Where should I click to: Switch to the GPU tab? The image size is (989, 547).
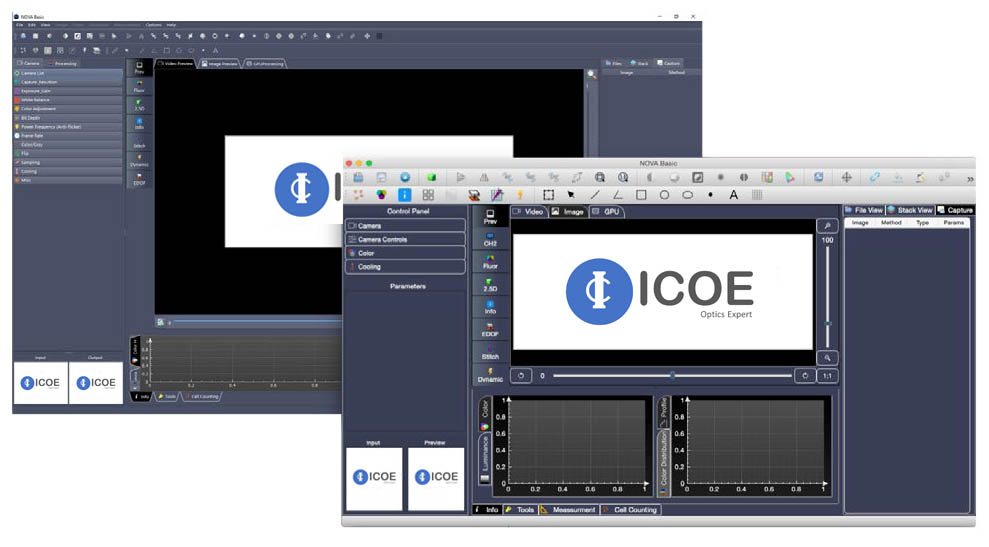click(607, 211)
